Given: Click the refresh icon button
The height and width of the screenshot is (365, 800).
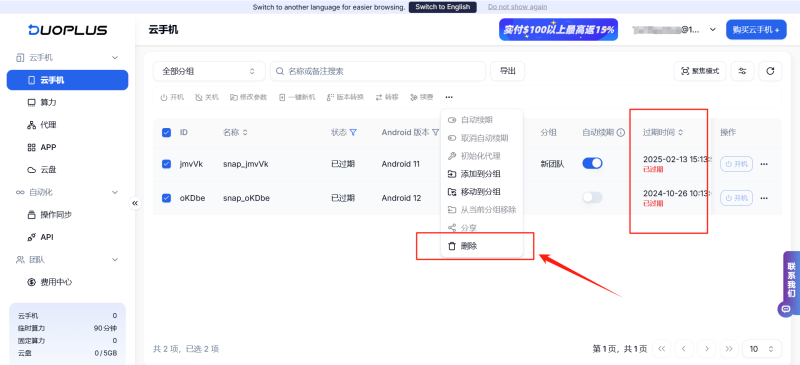Looking at the screenshot, I should click(770, 71).
